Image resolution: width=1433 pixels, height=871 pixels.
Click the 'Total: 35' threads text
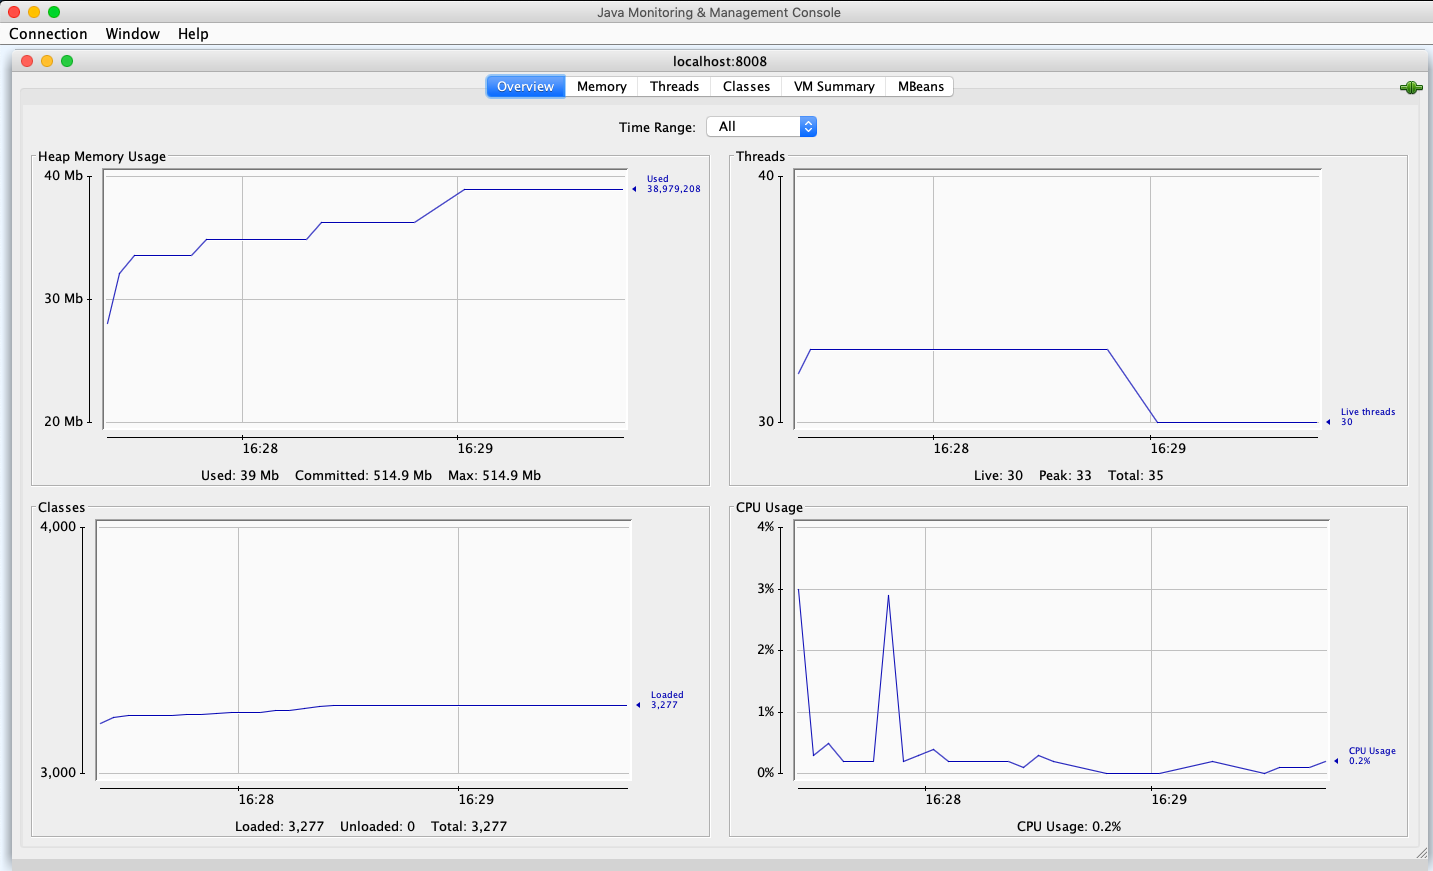click(1136, 476)
